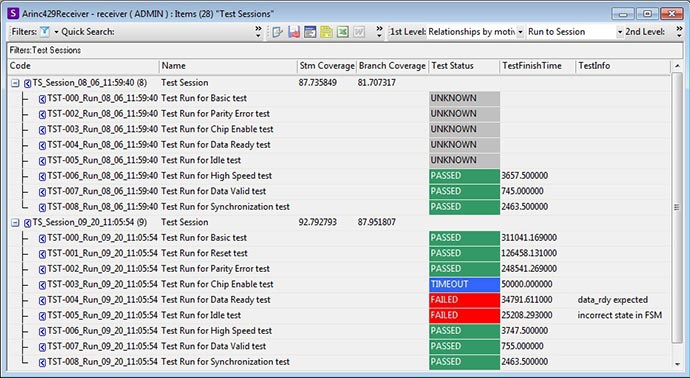Screen dimensions: 690x378
Task: Select the TST-006_Run_09_20_11:05:54 tree row
Action: 102,331
